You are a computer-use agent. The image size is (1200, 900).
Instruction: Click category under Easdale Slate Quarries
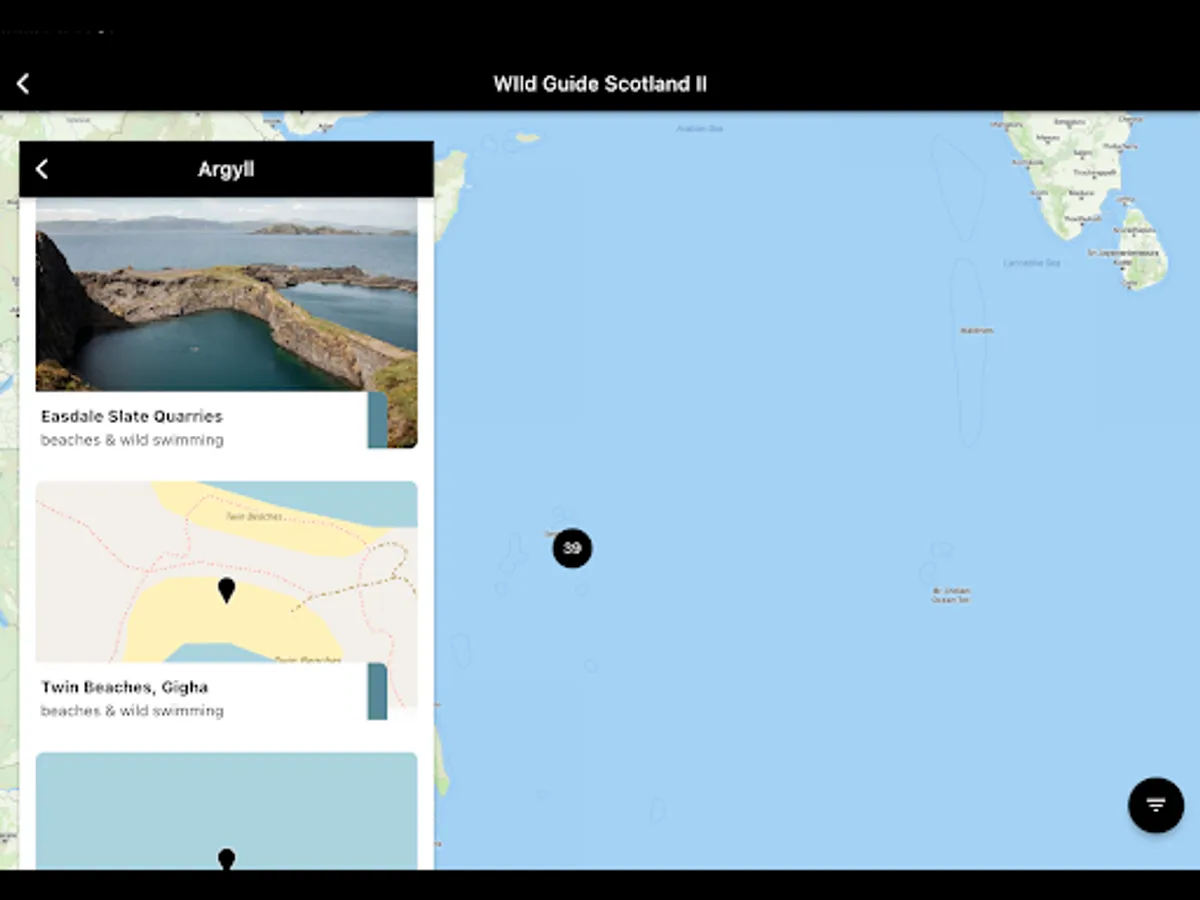click(132, 440)
